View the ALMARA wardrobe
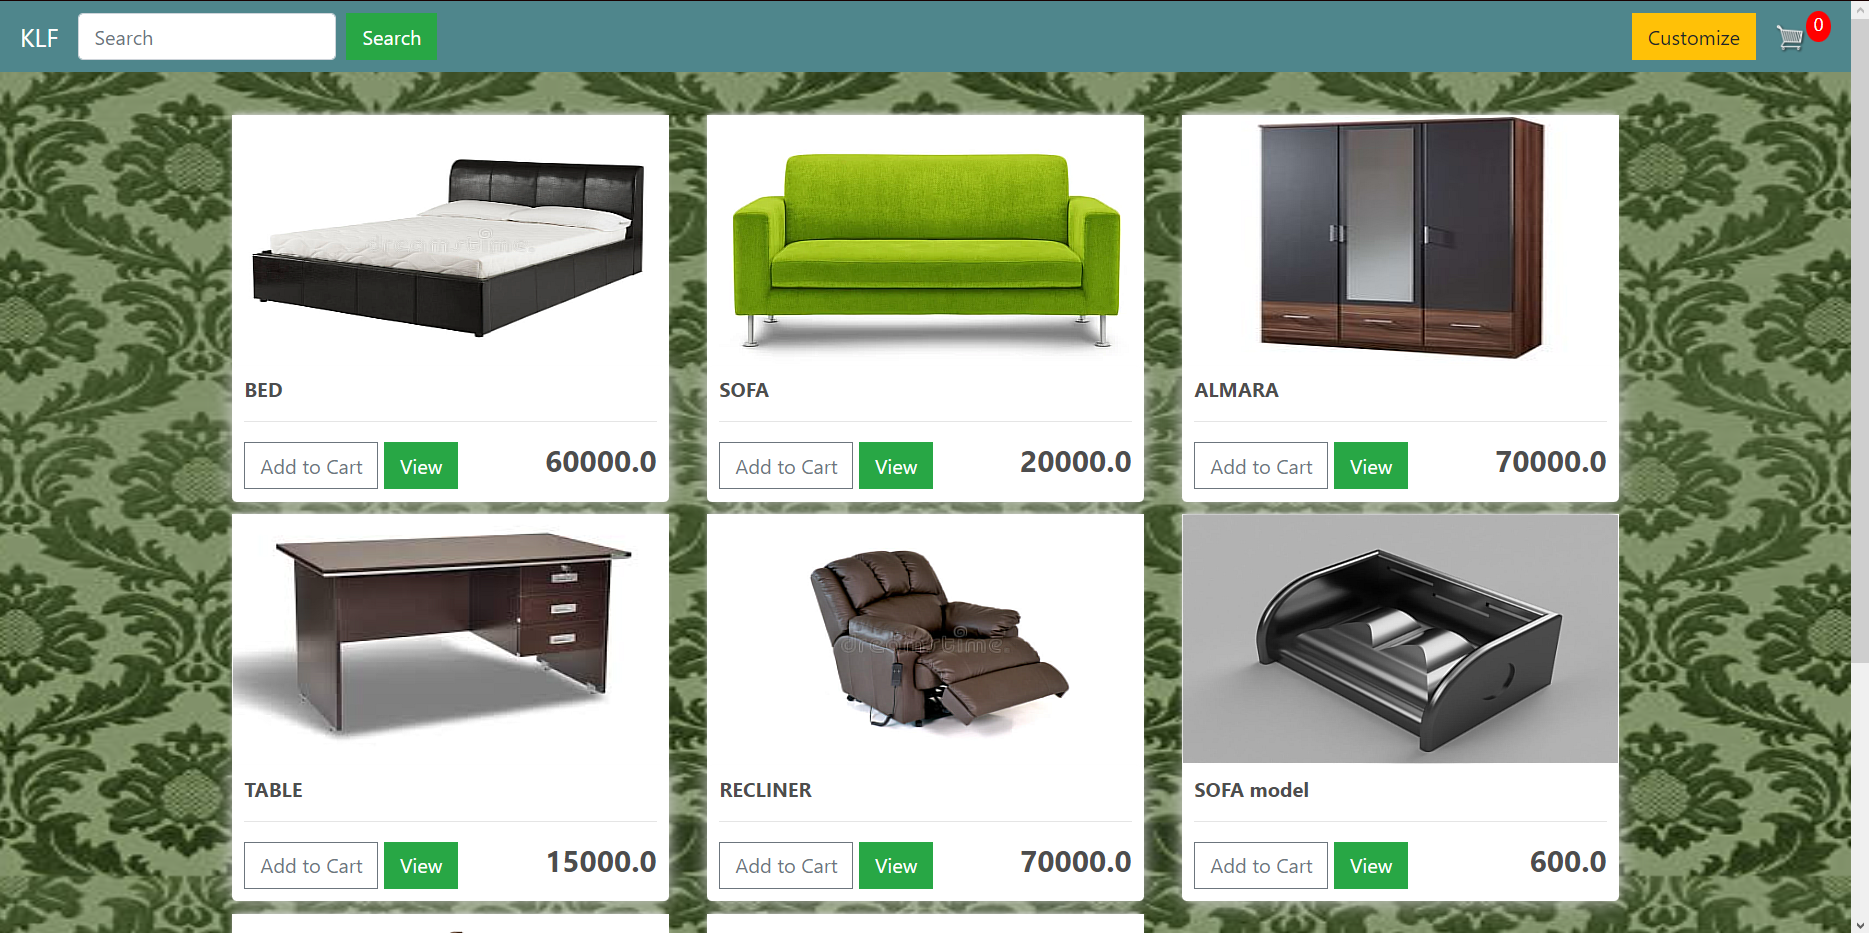Viewport: 1869px width, 933px height. point(1371,466)
